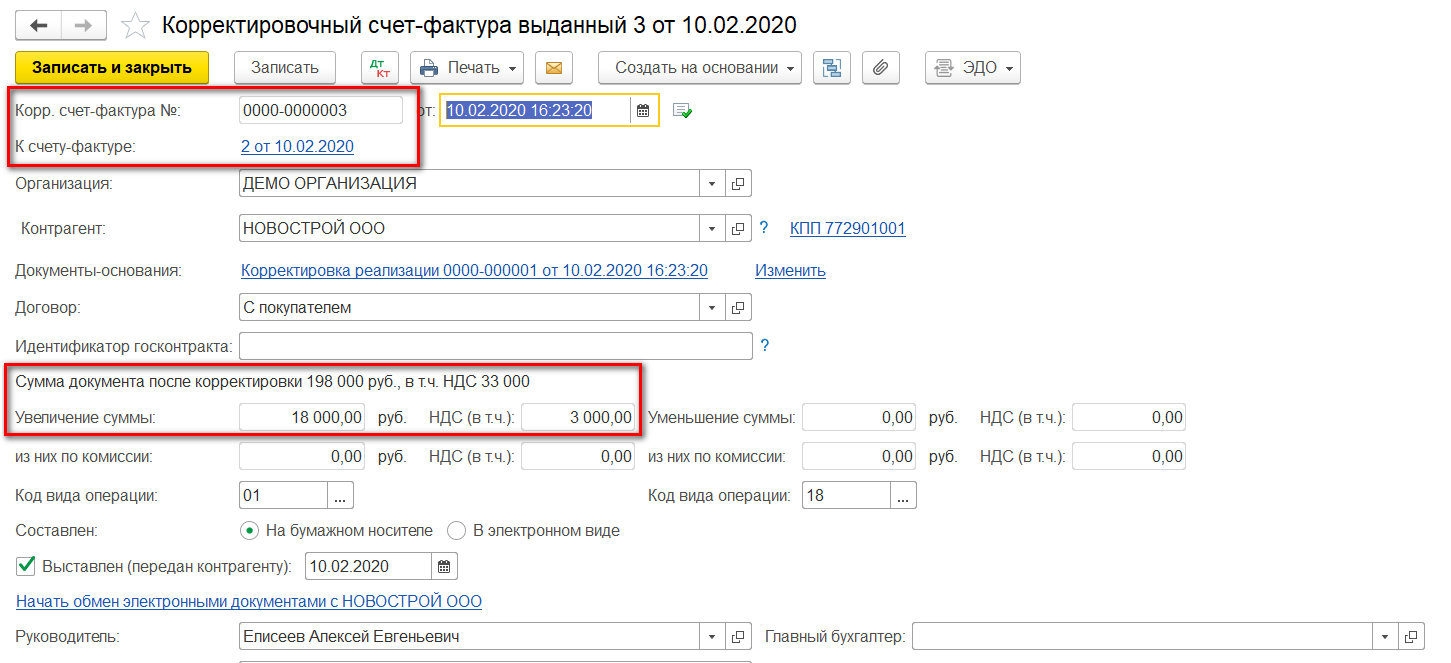Open the calendar picker next to the document date

pyautogui.click(x=643, y=111)
